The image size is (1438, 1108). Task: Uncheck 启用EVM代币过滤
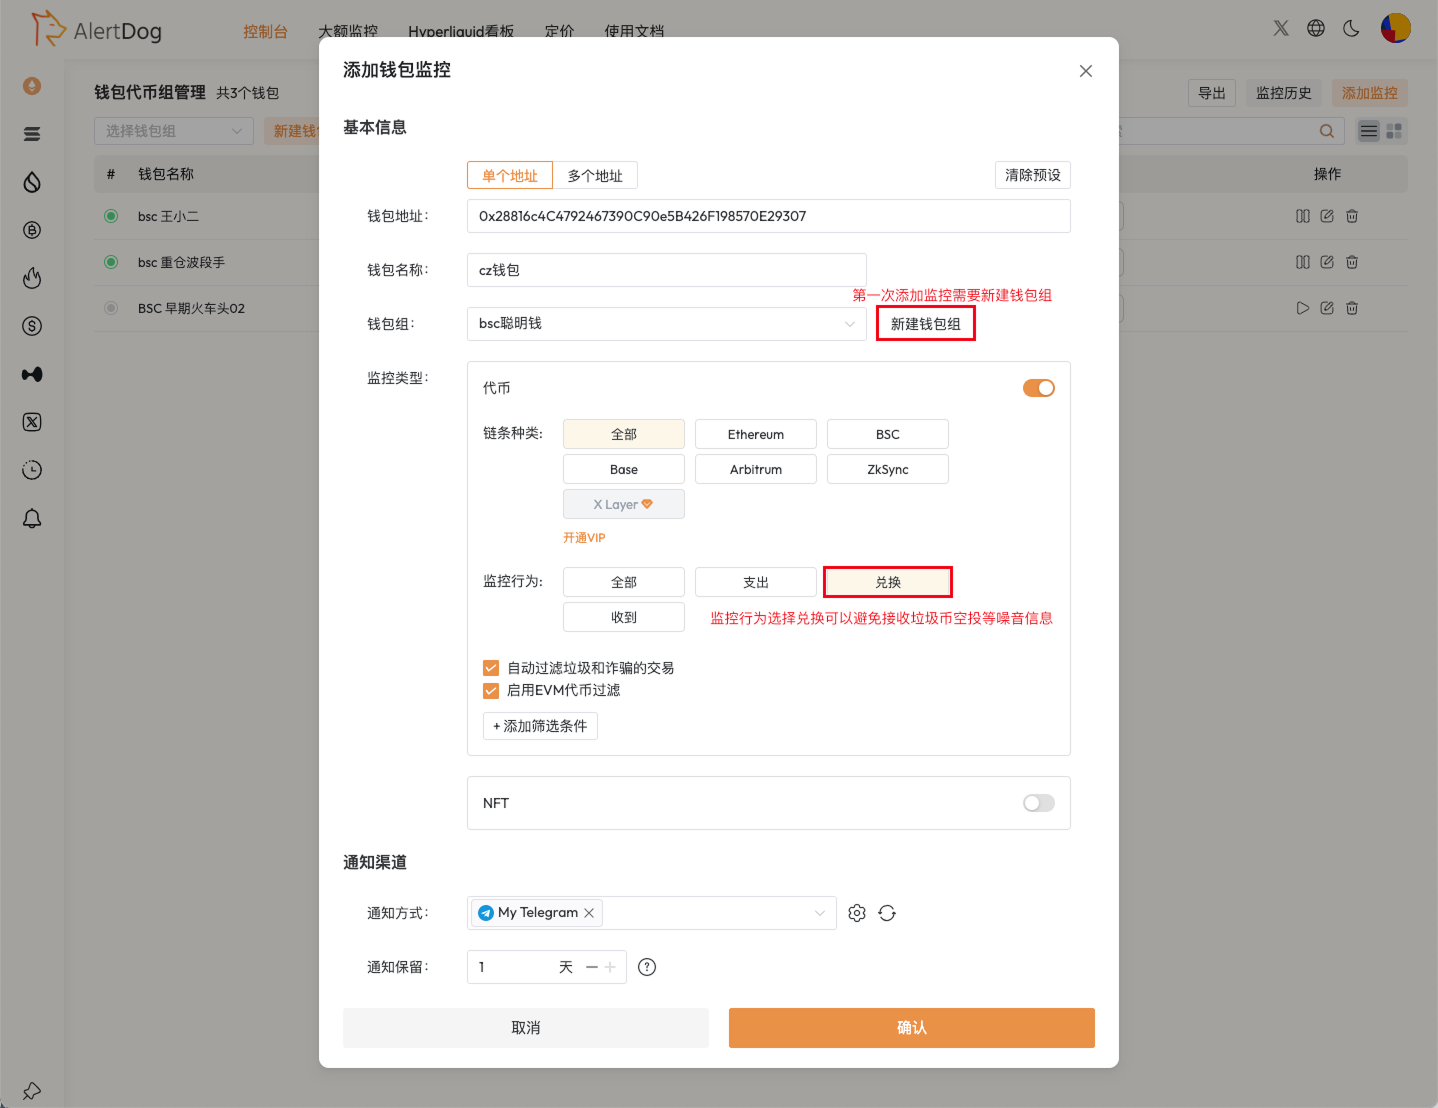[x=491, y=690]
